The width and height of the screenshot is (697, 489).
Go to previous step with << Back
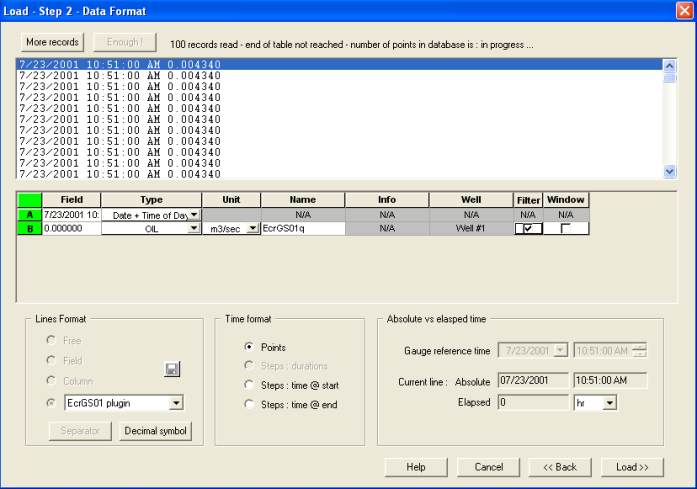click(x=560, y=467)
